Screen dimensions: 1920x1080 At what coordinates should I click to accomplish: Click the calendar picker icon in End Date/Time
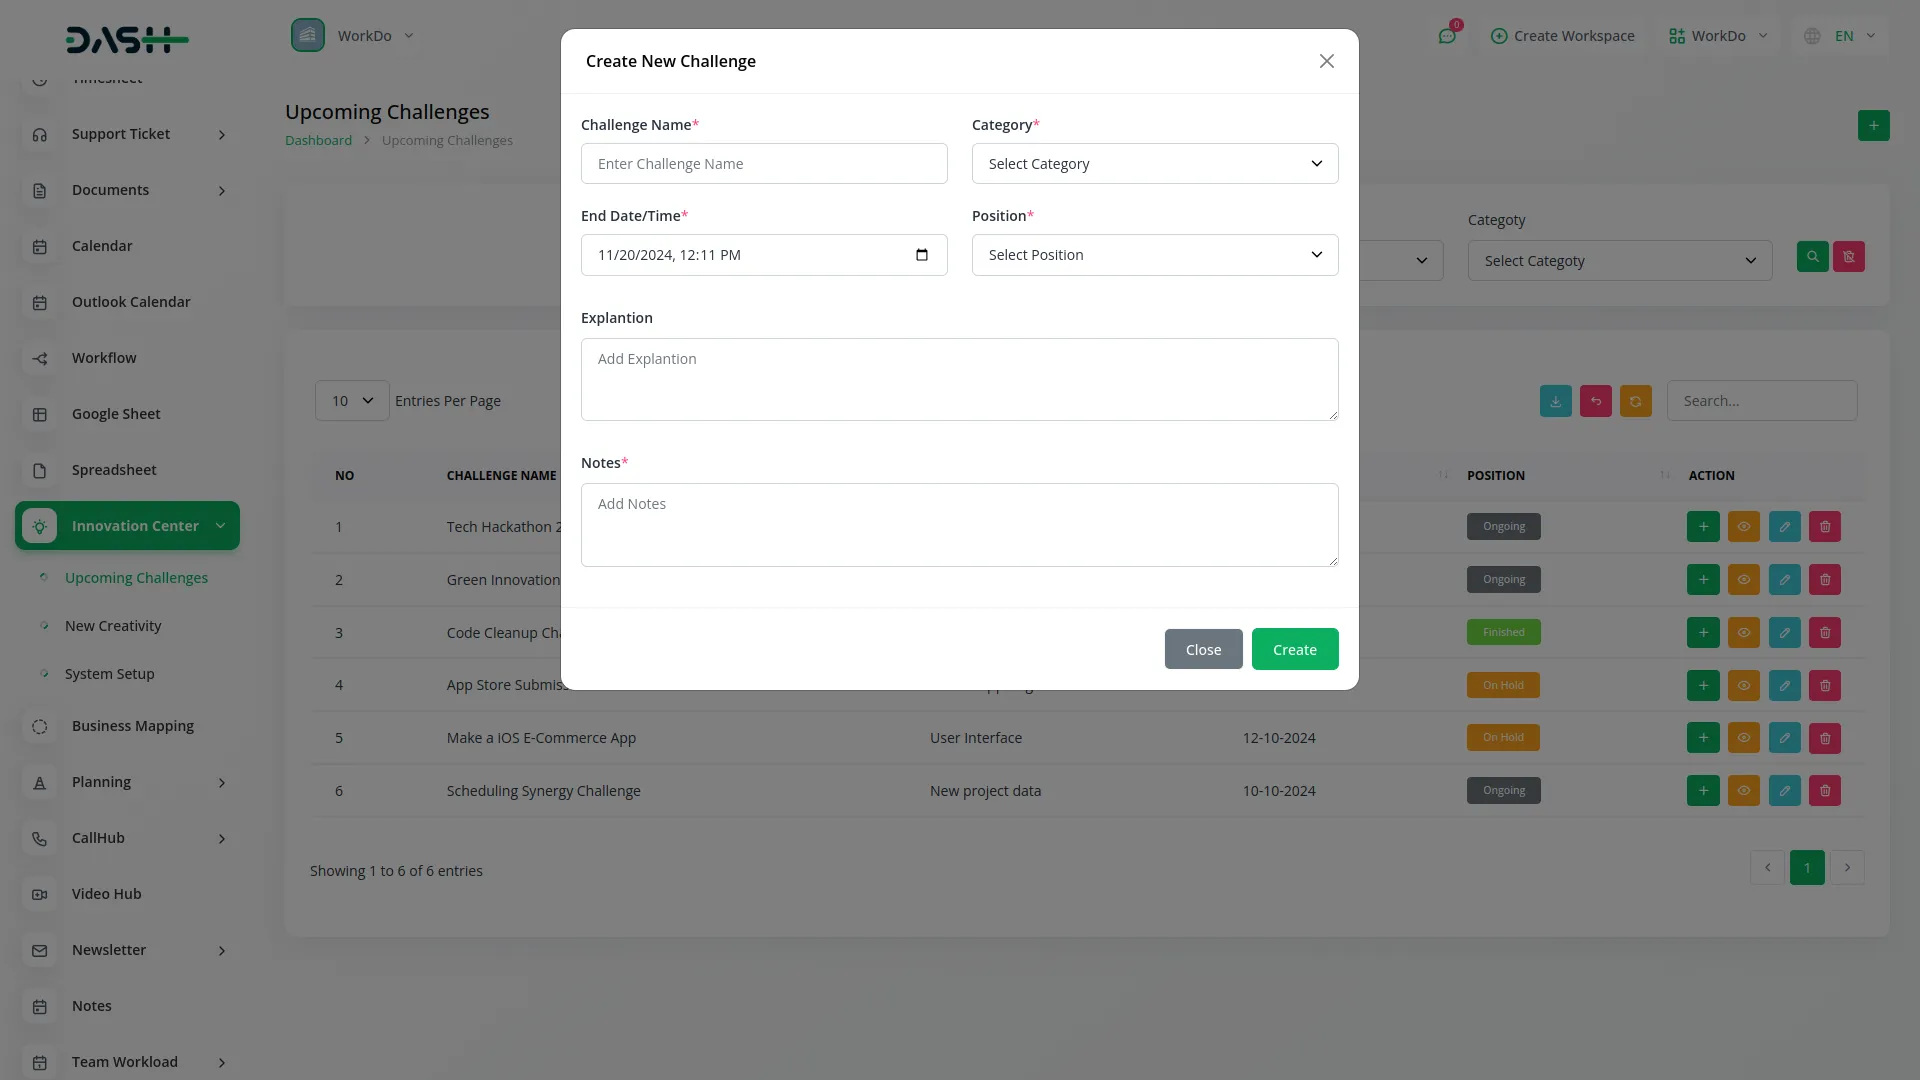click(921, 255)
